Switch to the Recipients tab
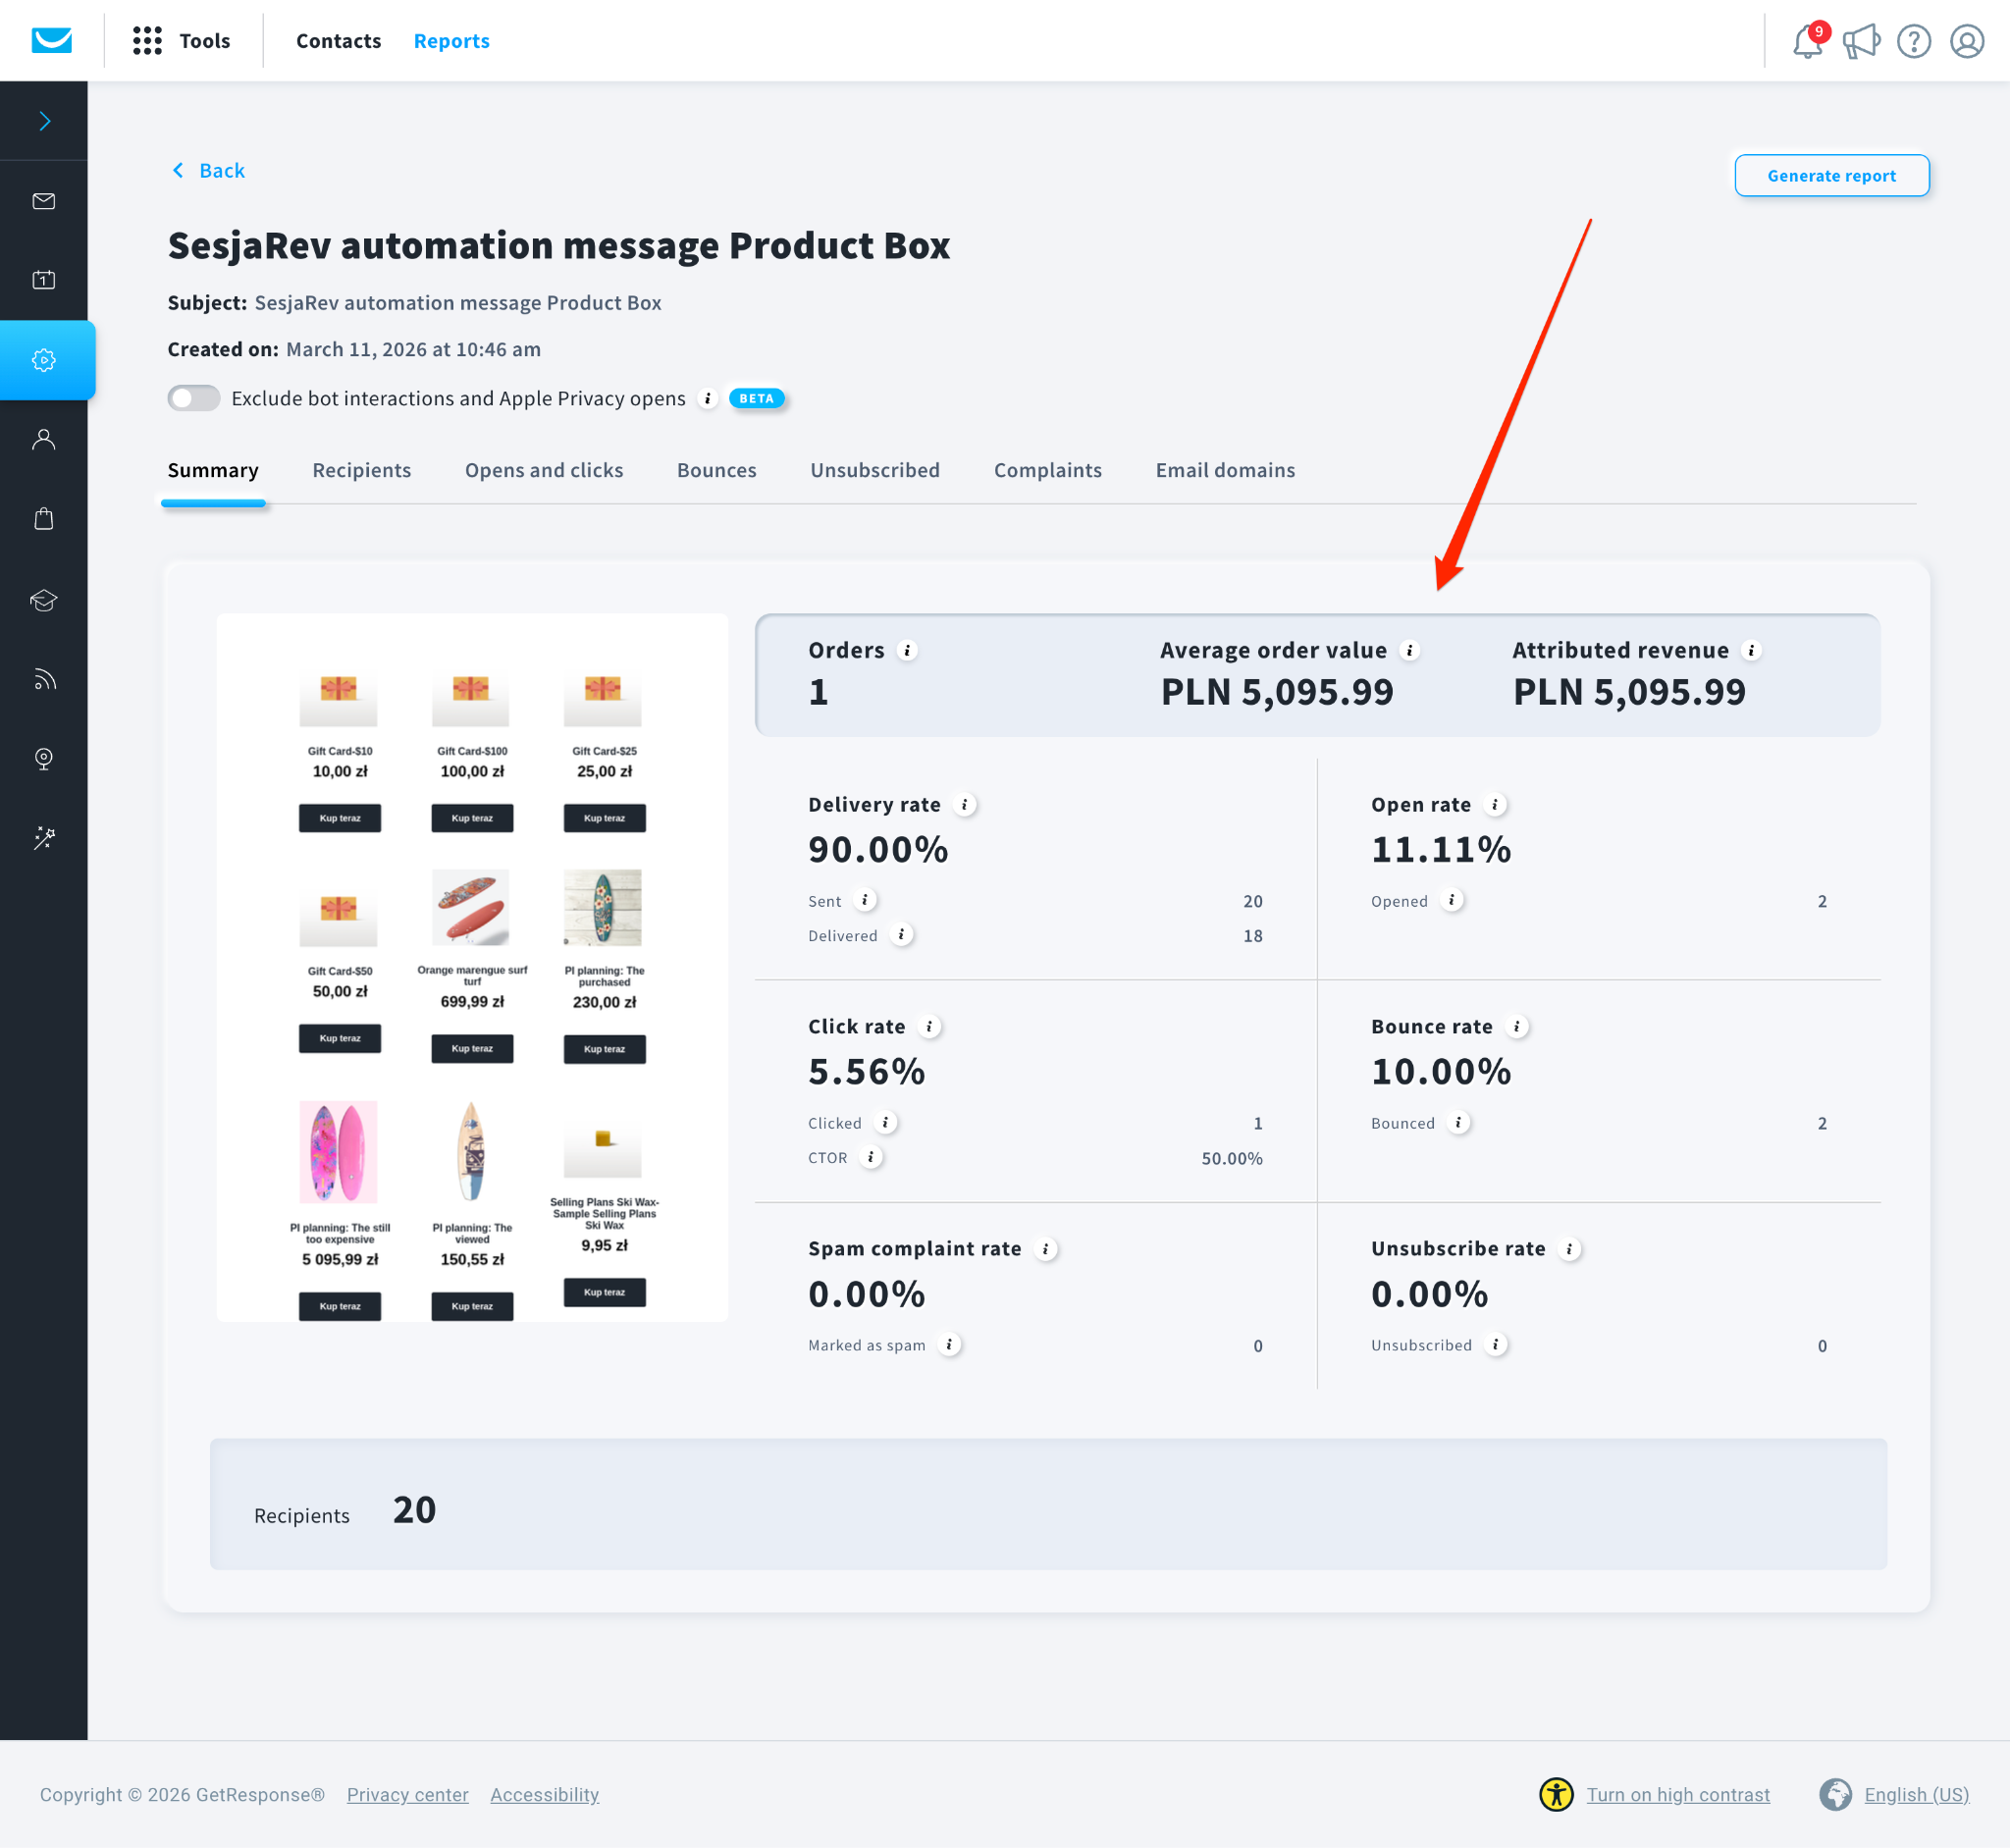Viewport: 2010px width, 1848px height. 361,470
